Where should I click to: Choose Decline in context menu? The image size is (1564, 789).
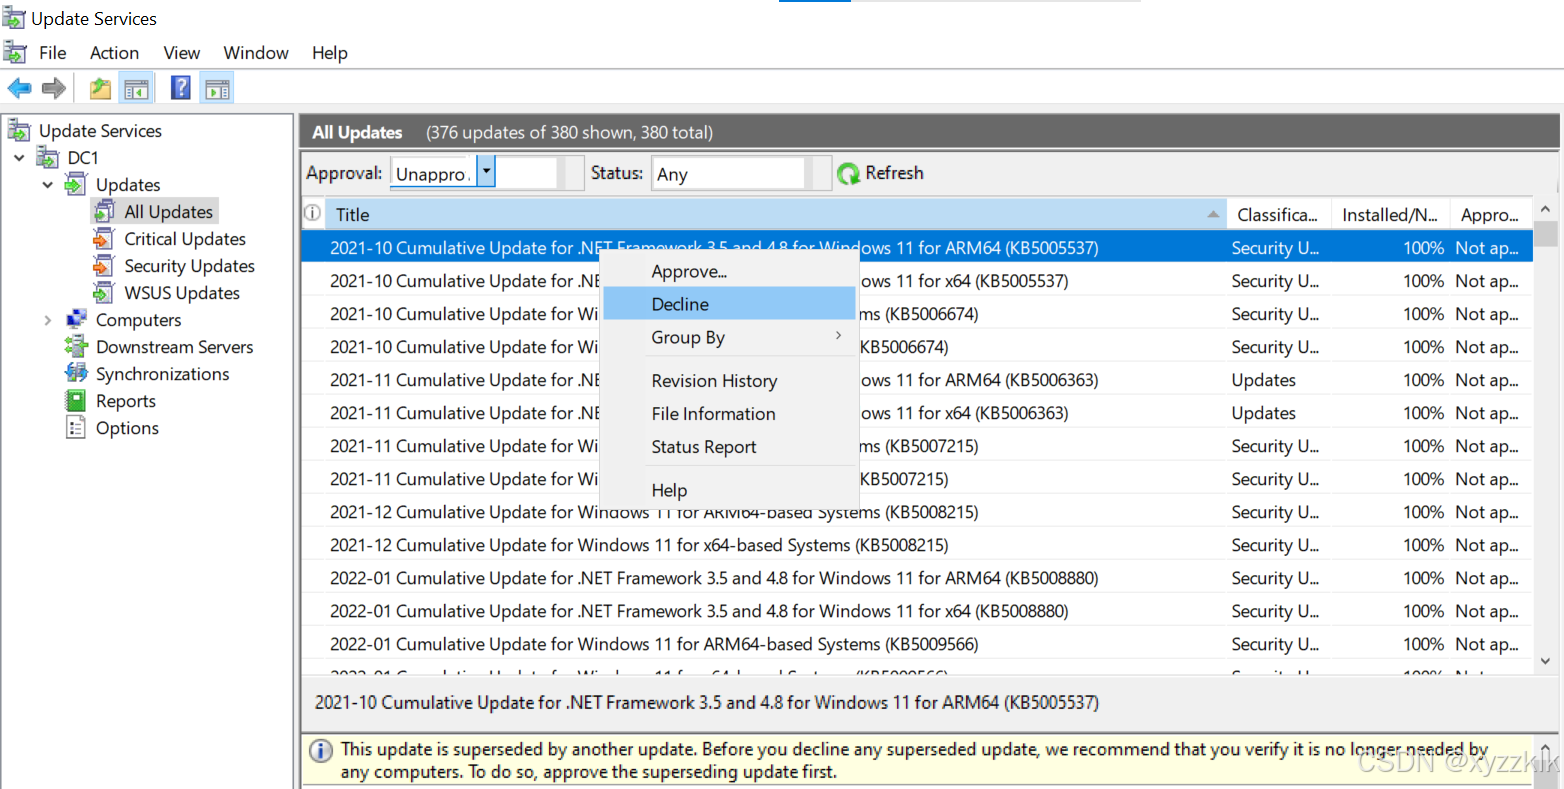tap(729, 304)
